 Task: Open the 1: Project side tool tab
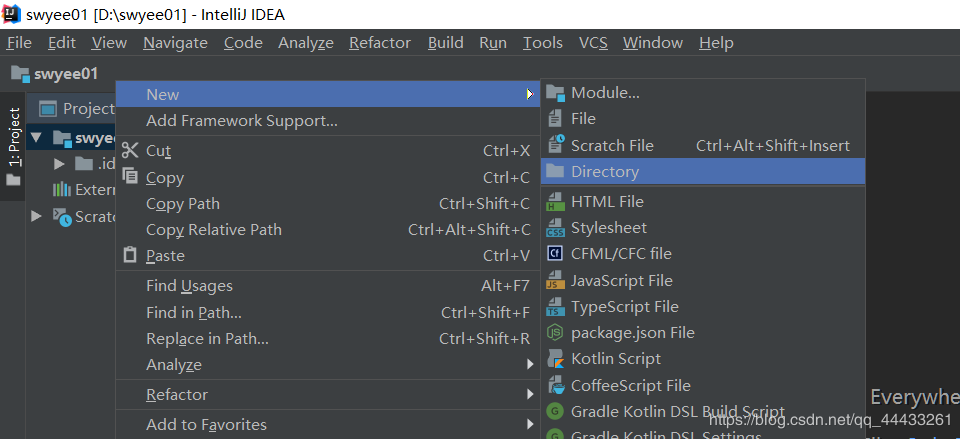pyautogui.click(x=13, y=138)
